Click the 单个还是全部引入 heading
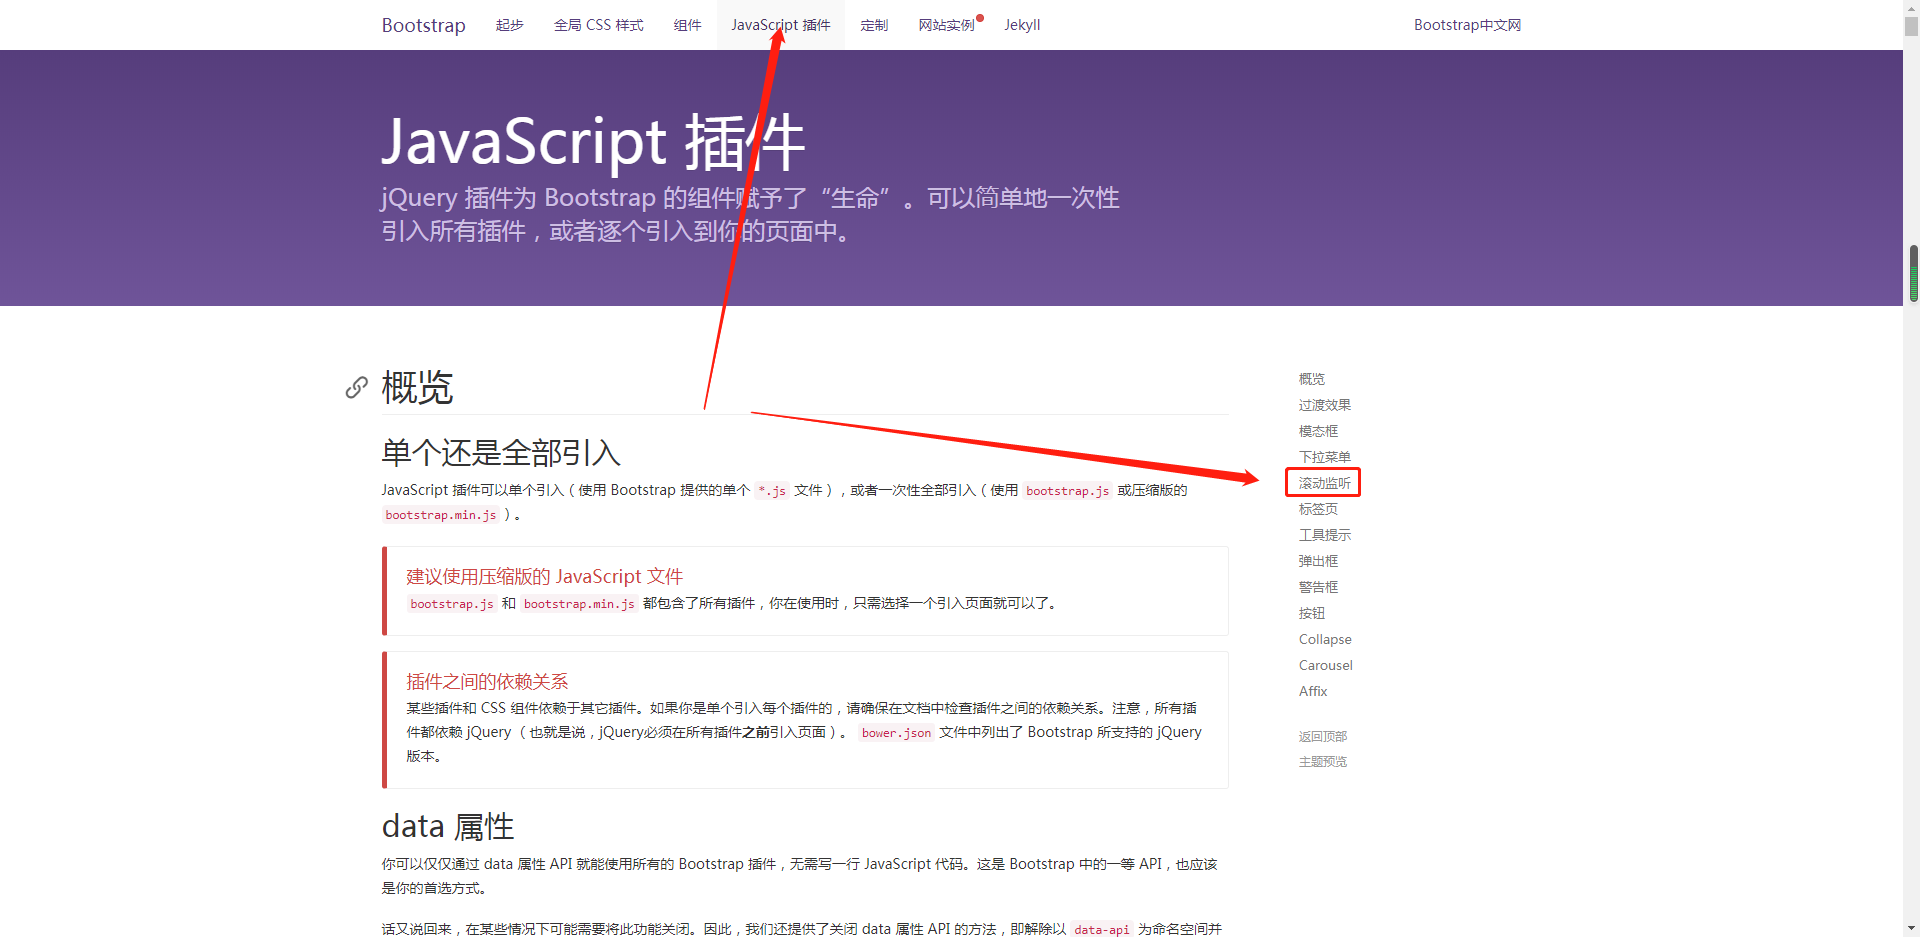This screenshot has width=1920, height=937. coord(501,453)
